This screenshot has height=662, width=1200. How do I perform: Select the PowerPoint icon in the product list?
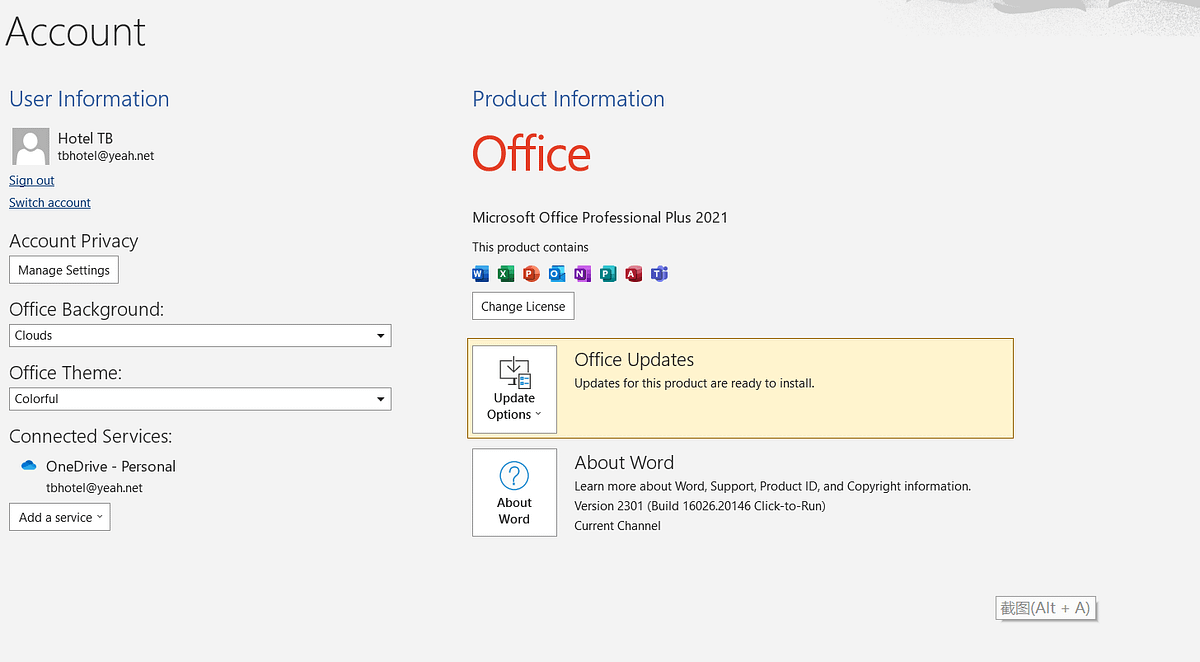[530, 273]
